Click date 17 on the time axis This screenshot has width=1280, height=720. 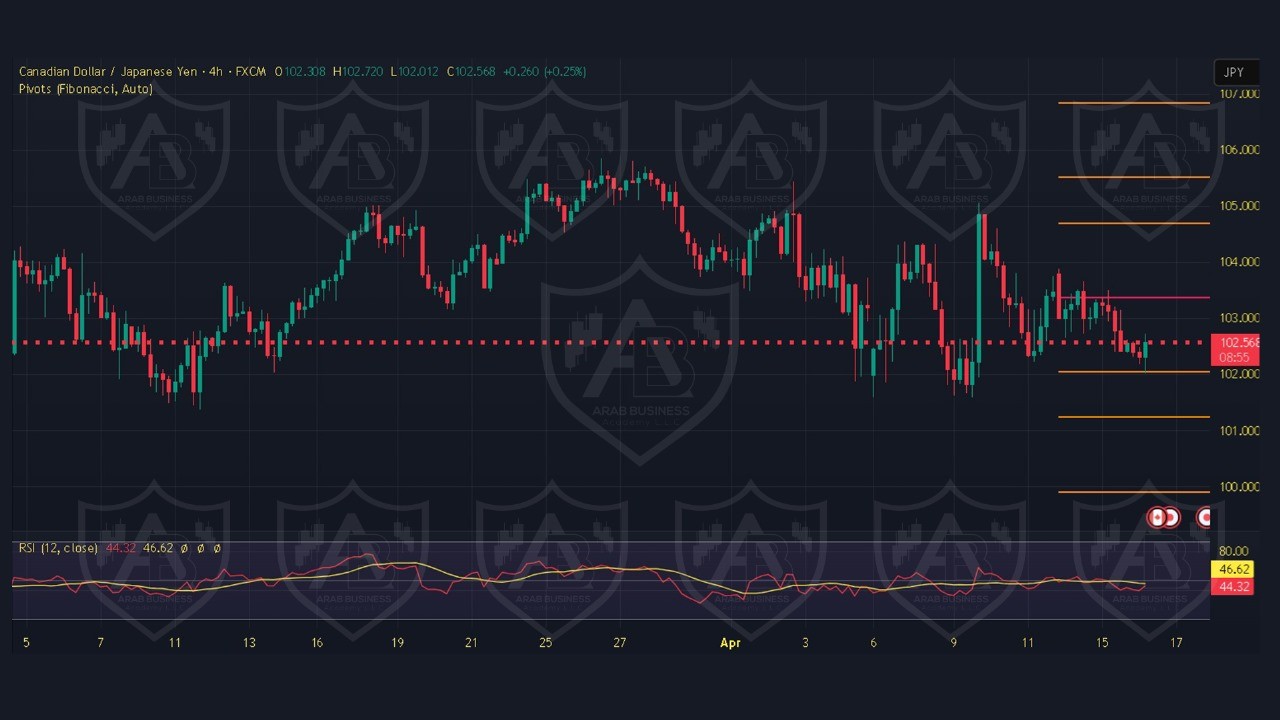pos(1176,643)
